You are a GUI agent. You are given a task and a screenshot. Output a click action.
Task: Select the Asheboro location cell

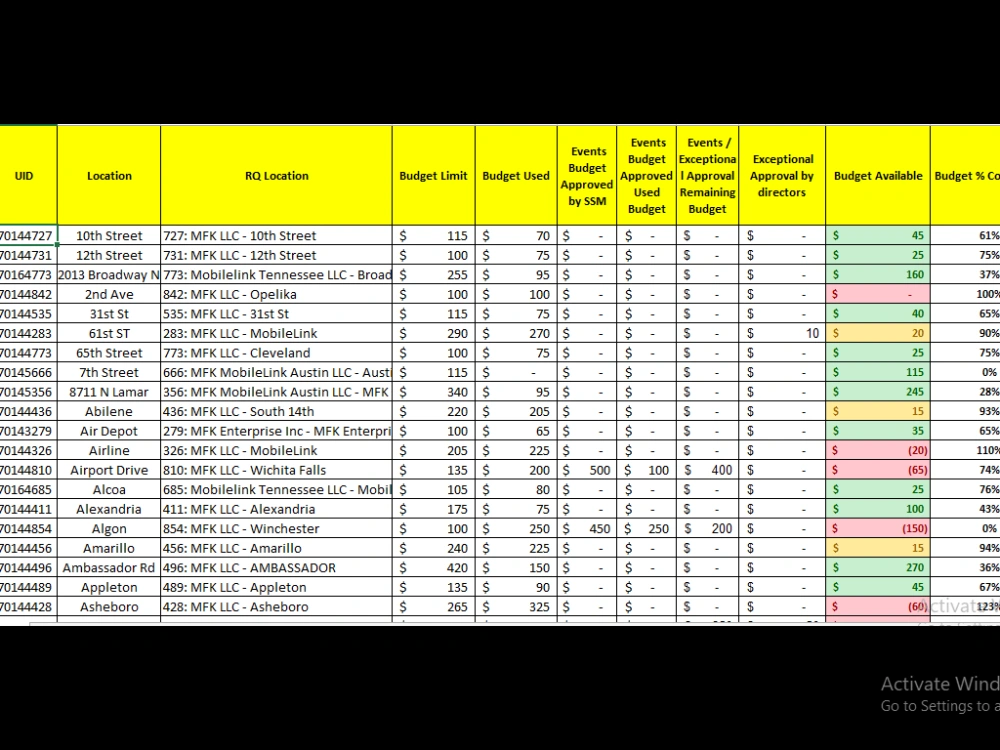[x=109, y=607]
